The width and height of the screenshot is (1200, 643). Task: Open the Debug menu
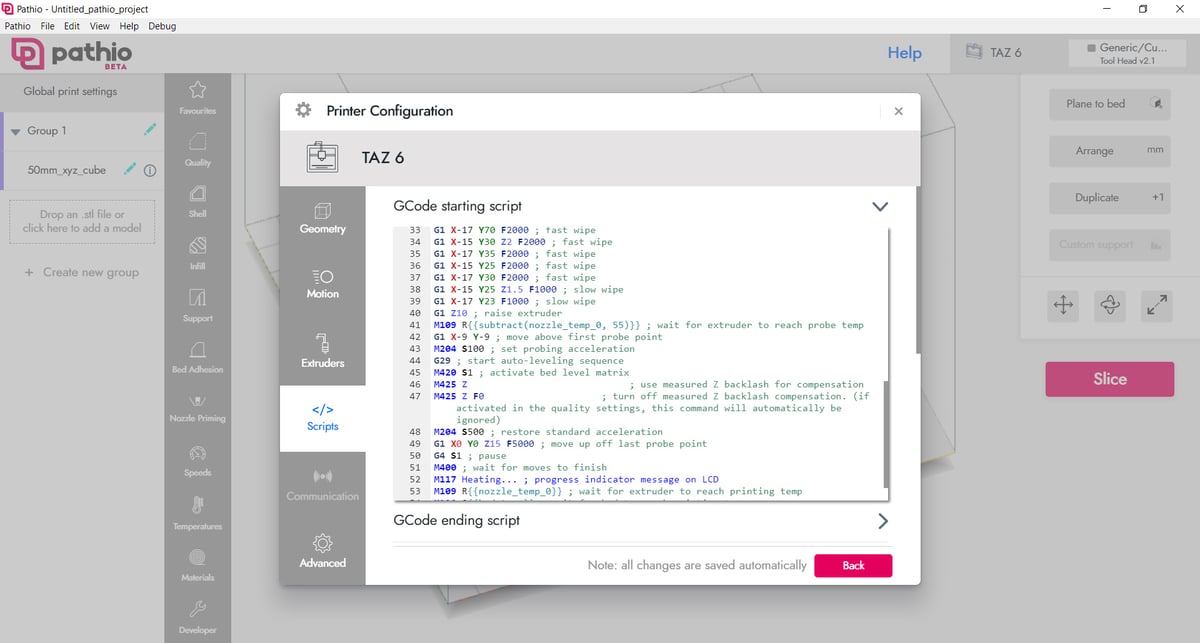pos(161,26)
